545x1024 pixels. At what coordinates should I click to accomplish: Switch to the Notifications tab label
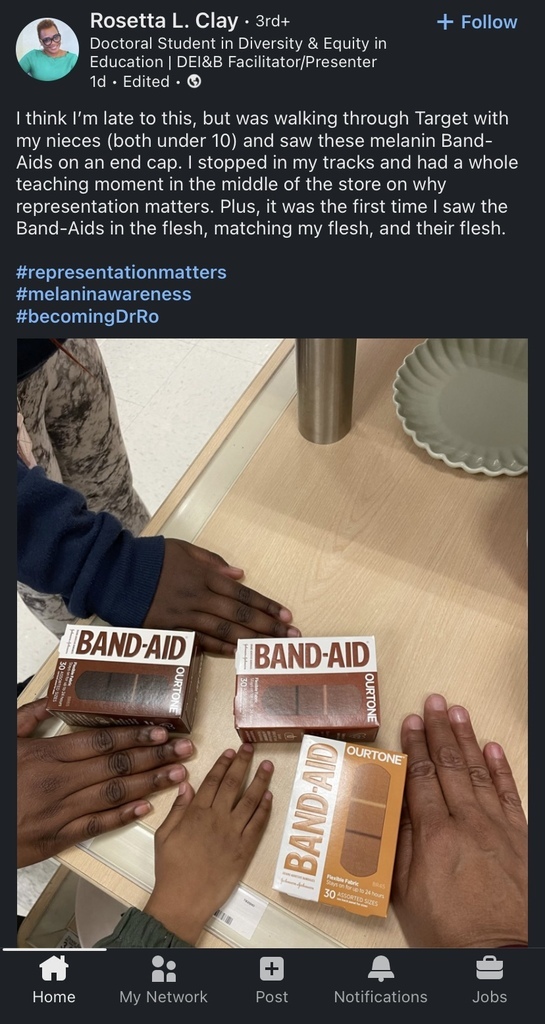pyautogui.click(x=381, y=997)
